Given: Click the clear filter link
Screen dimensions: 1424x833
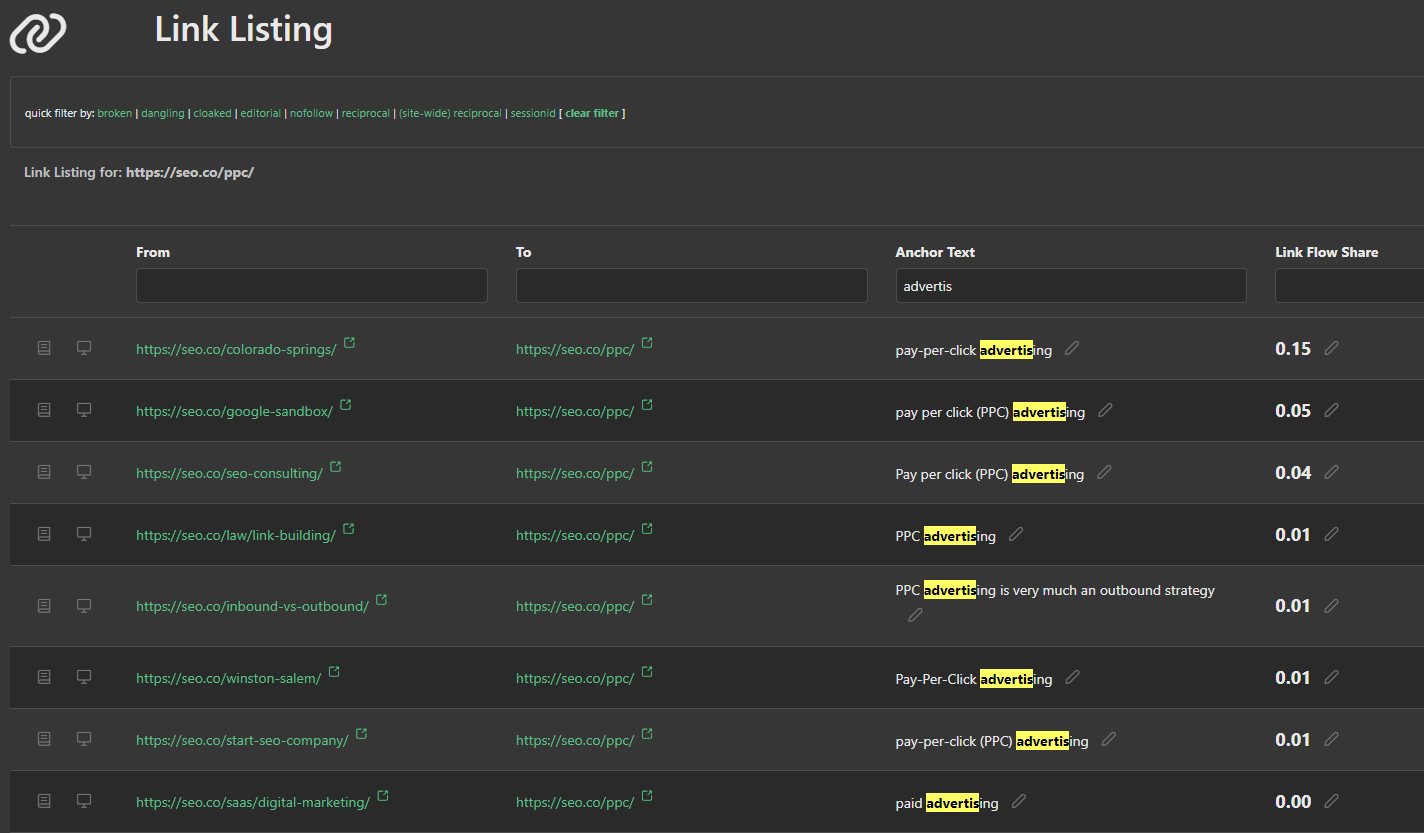Looking at the screenshot, I should click(x=592, y=114).
